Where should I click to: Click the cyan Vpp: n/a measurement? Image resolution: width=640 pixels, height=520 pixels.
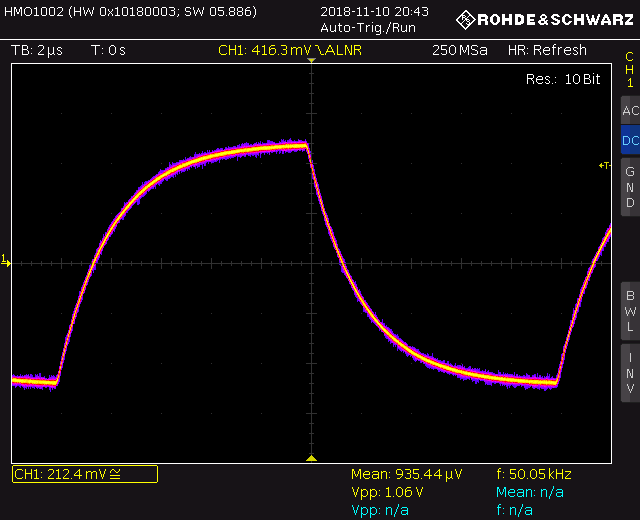[x=380, y=510]
